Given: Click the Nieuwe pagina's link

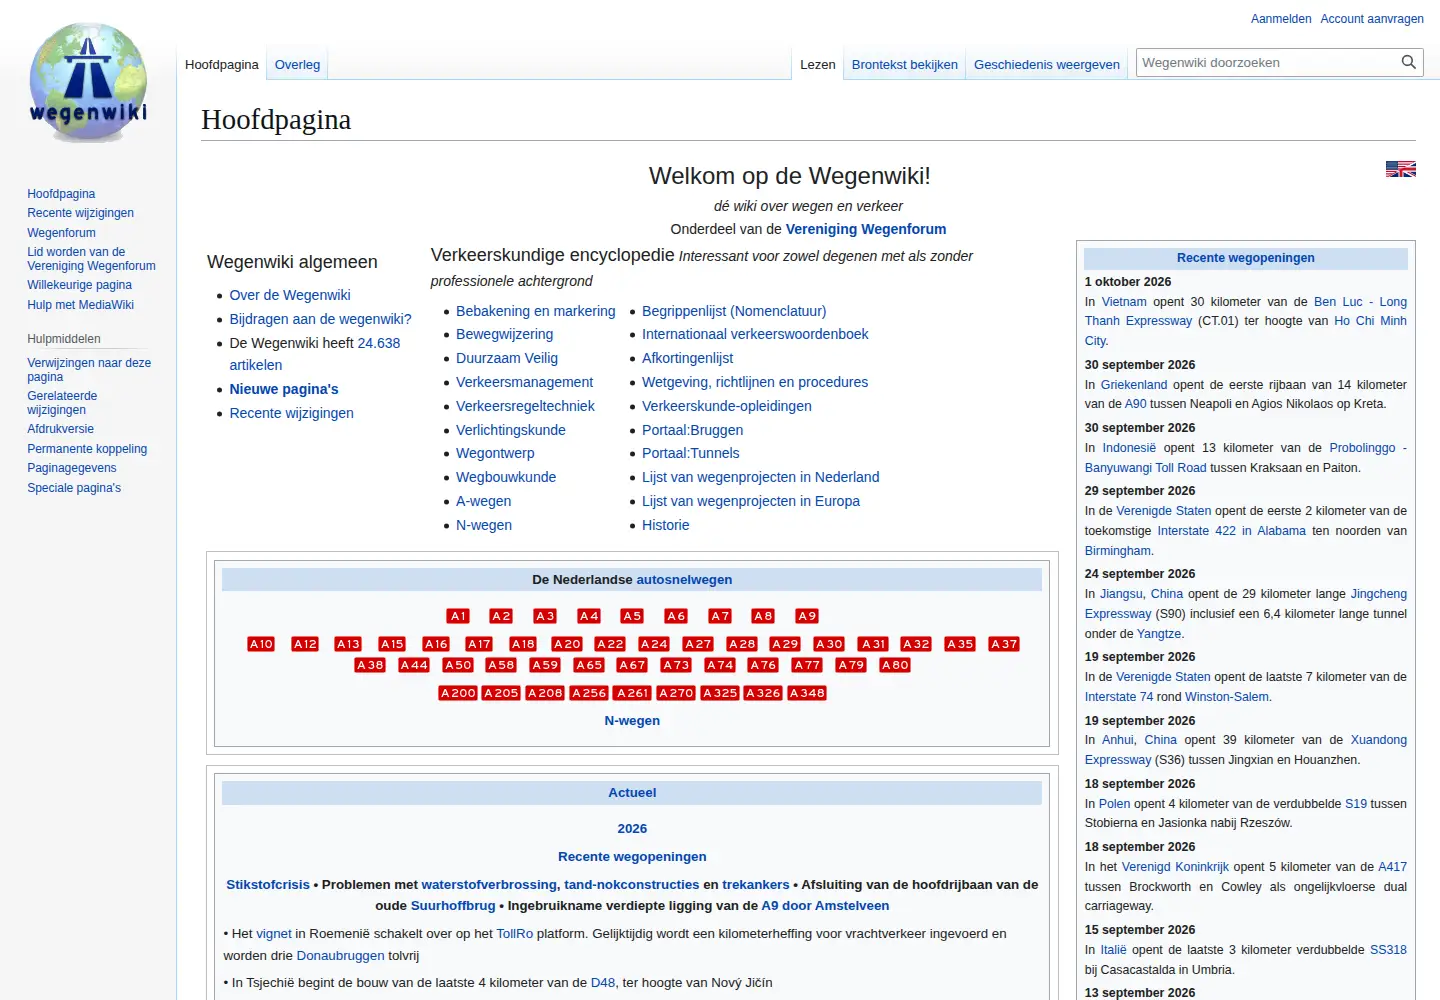Looking at the screenshot, I should tap(284, 389).
